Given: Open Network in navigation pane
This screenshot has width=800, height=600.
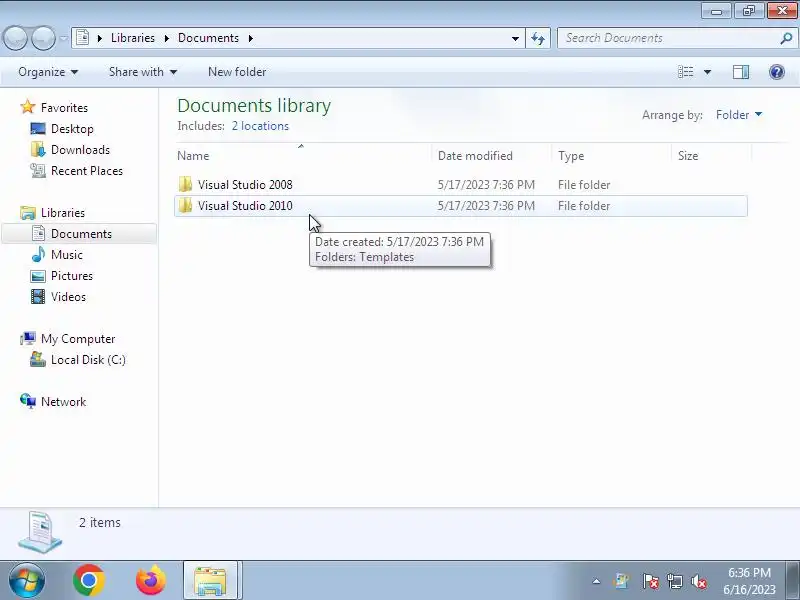Looking at the screenshot, I should point(63,402).
